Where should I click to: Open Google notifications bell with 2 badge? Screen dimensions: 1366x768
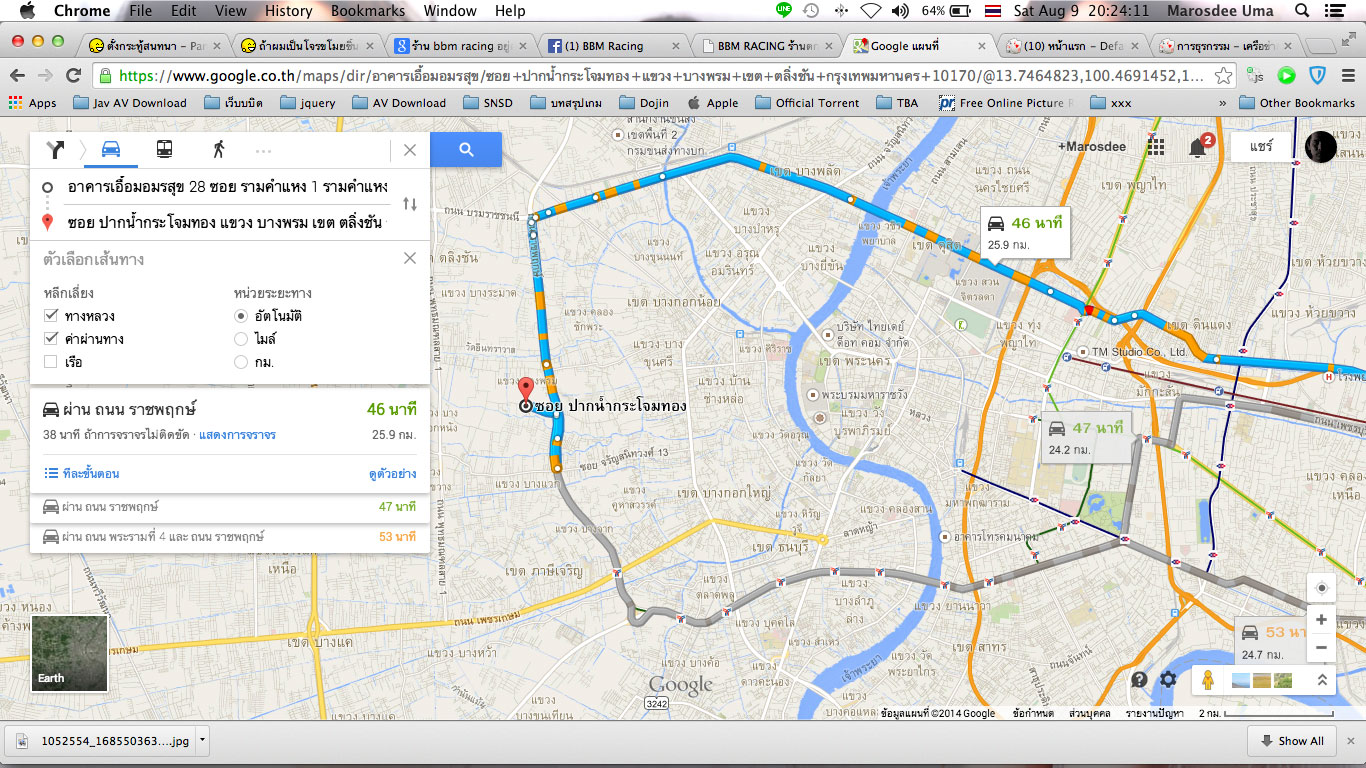click(1198, 147)
